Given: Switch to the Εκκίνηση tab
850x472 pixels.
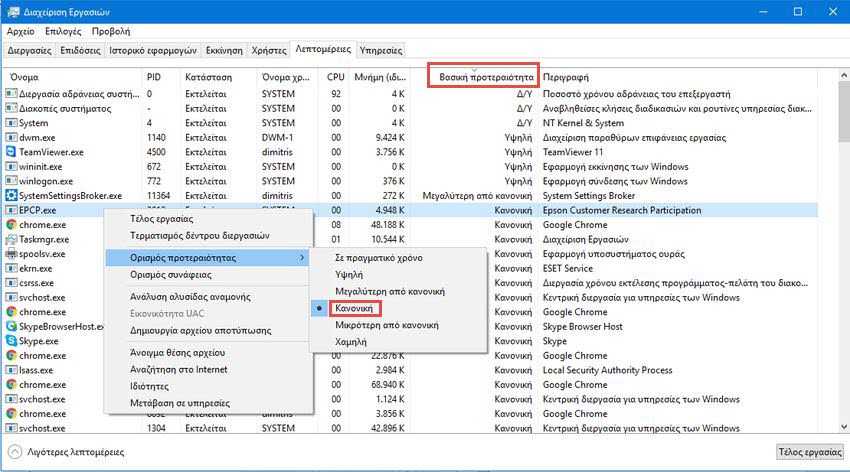Looking at the screenshot, I should (x=224, y=50).
